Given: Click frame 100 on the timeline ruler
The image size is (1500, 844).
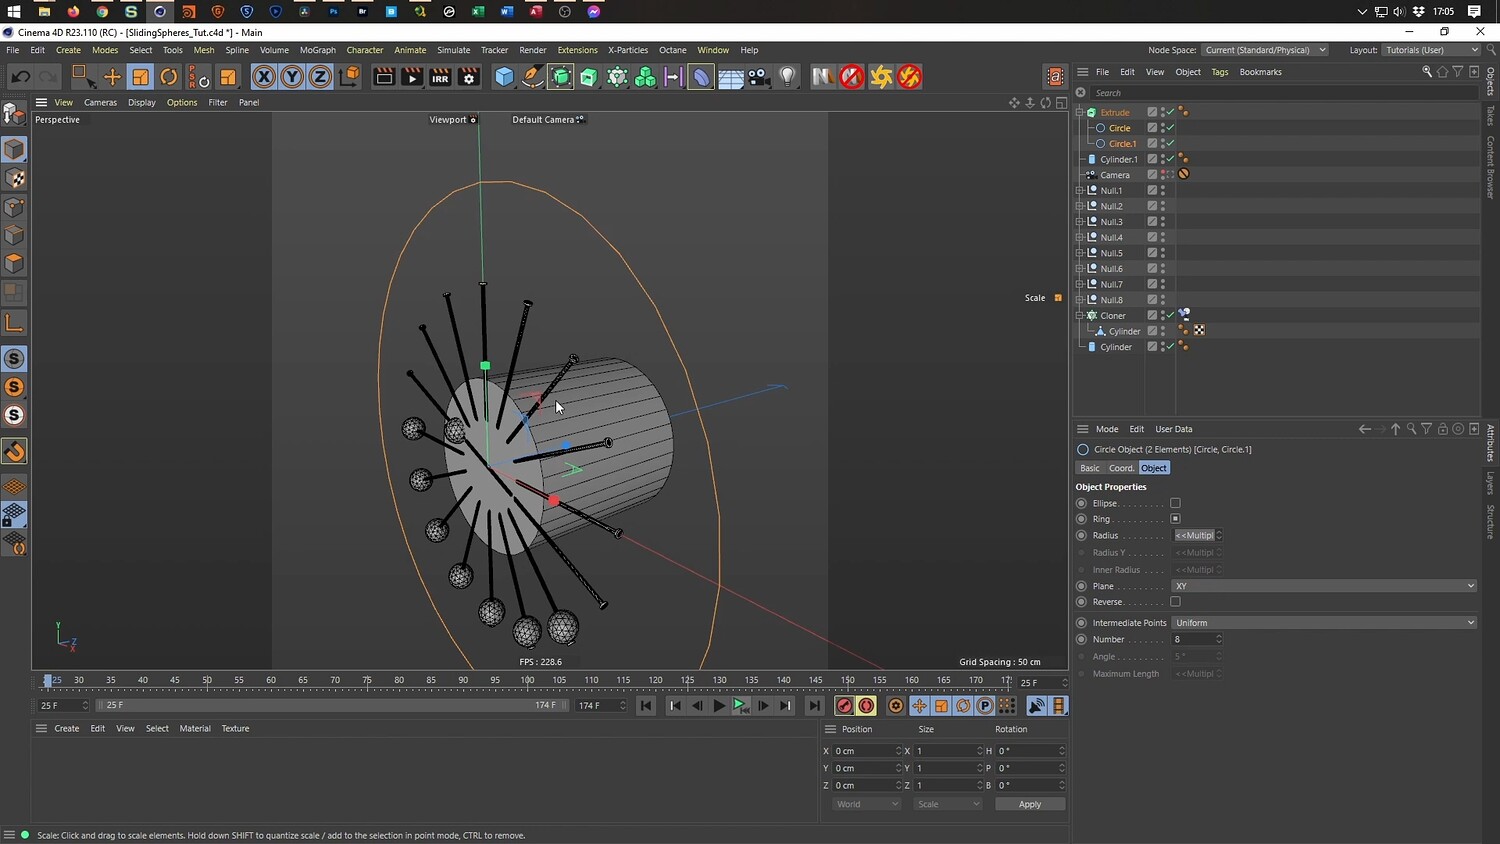Looking at the screenshot, I should pos(527,681).
